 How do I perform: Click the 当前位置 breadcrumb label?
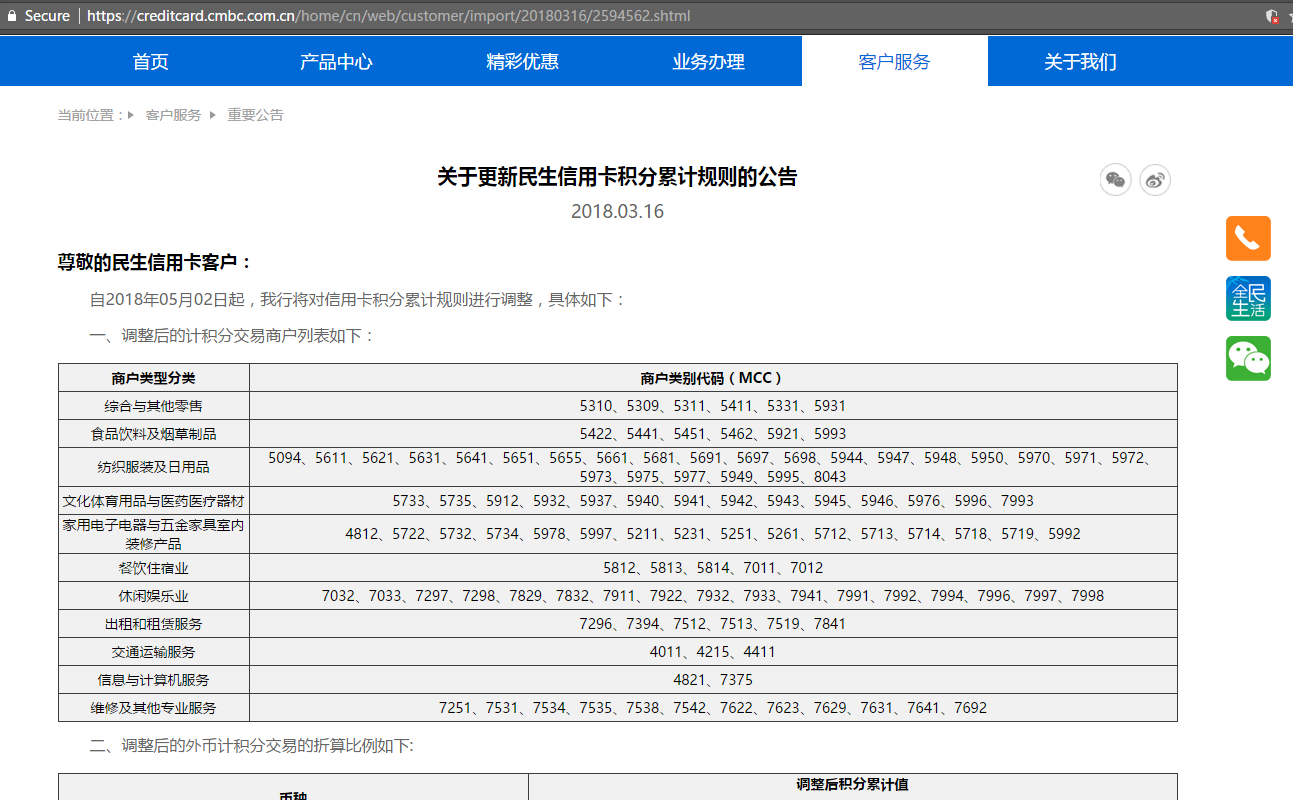90,115
